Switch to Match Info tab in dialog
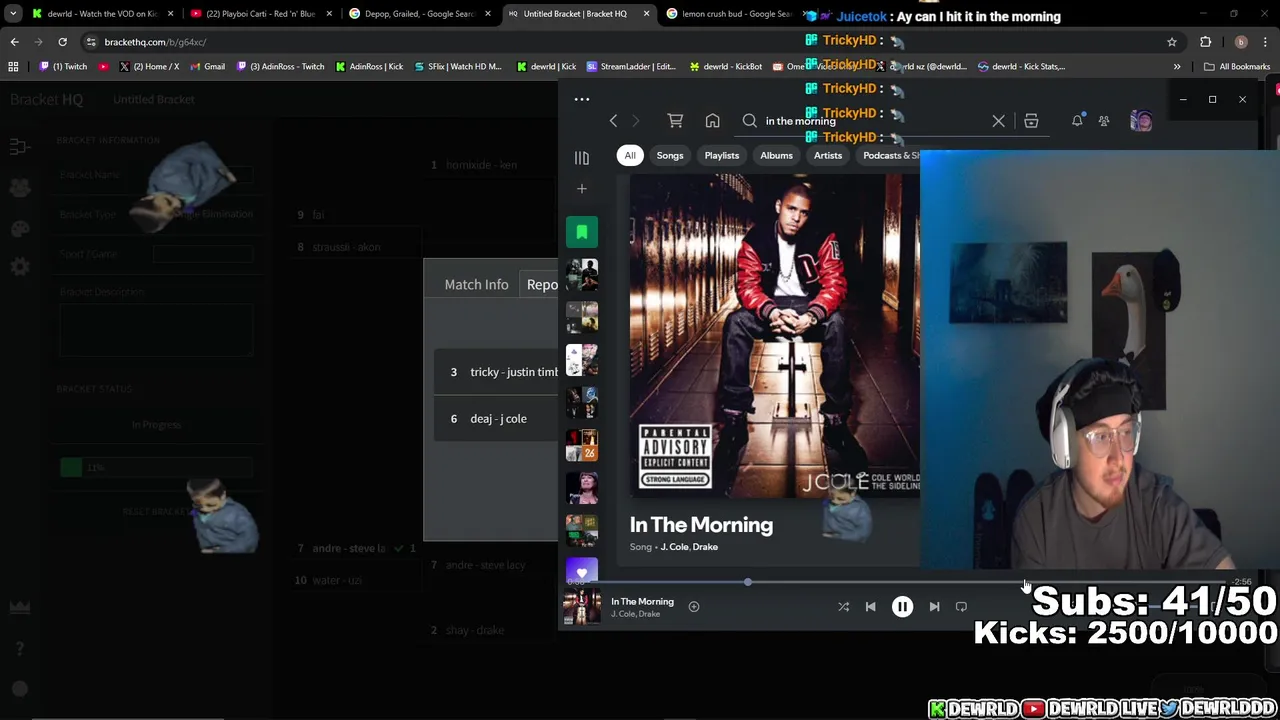 point(476,284)
